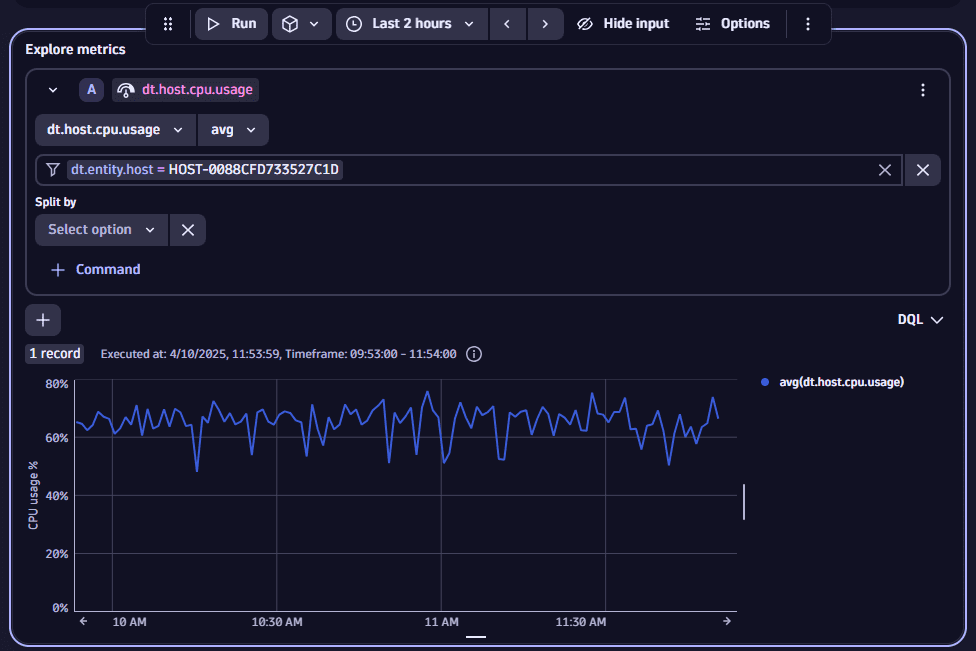Click the 0% y-axis label

tap(60, 608)
